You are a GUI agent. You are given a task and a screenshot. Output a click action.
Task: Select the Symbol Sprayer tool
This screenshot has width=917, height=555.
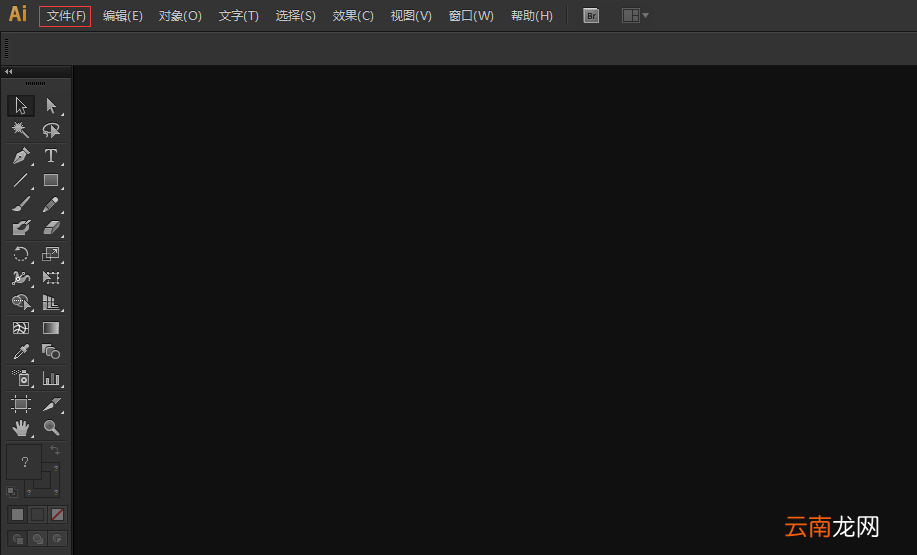click(x=20, y=378)
